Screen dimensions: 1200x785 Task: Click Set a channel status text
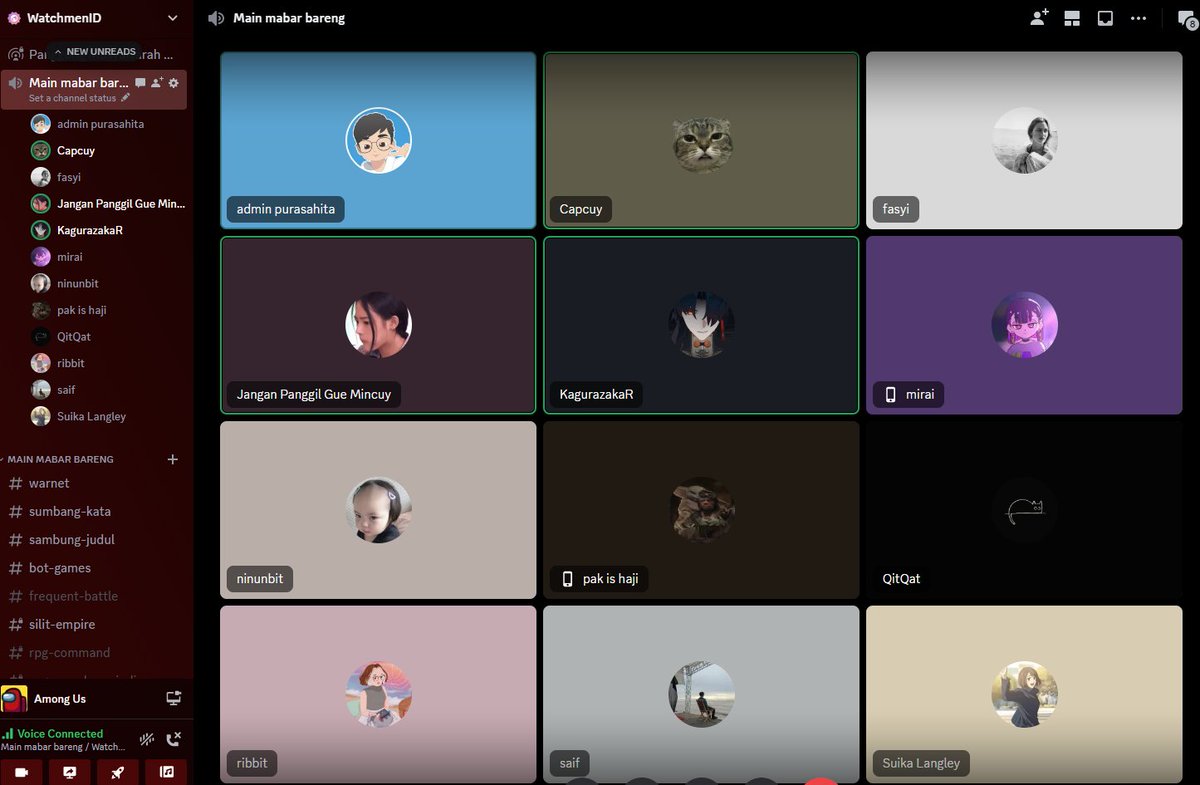(72, 98)
